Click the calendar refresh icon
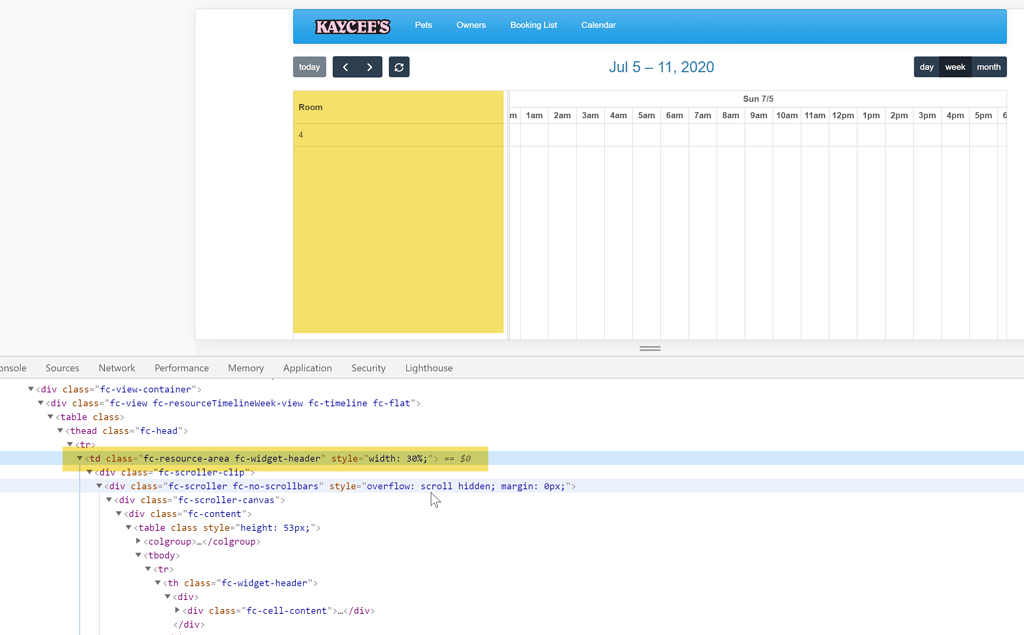1024x635 pixels. 399,66
